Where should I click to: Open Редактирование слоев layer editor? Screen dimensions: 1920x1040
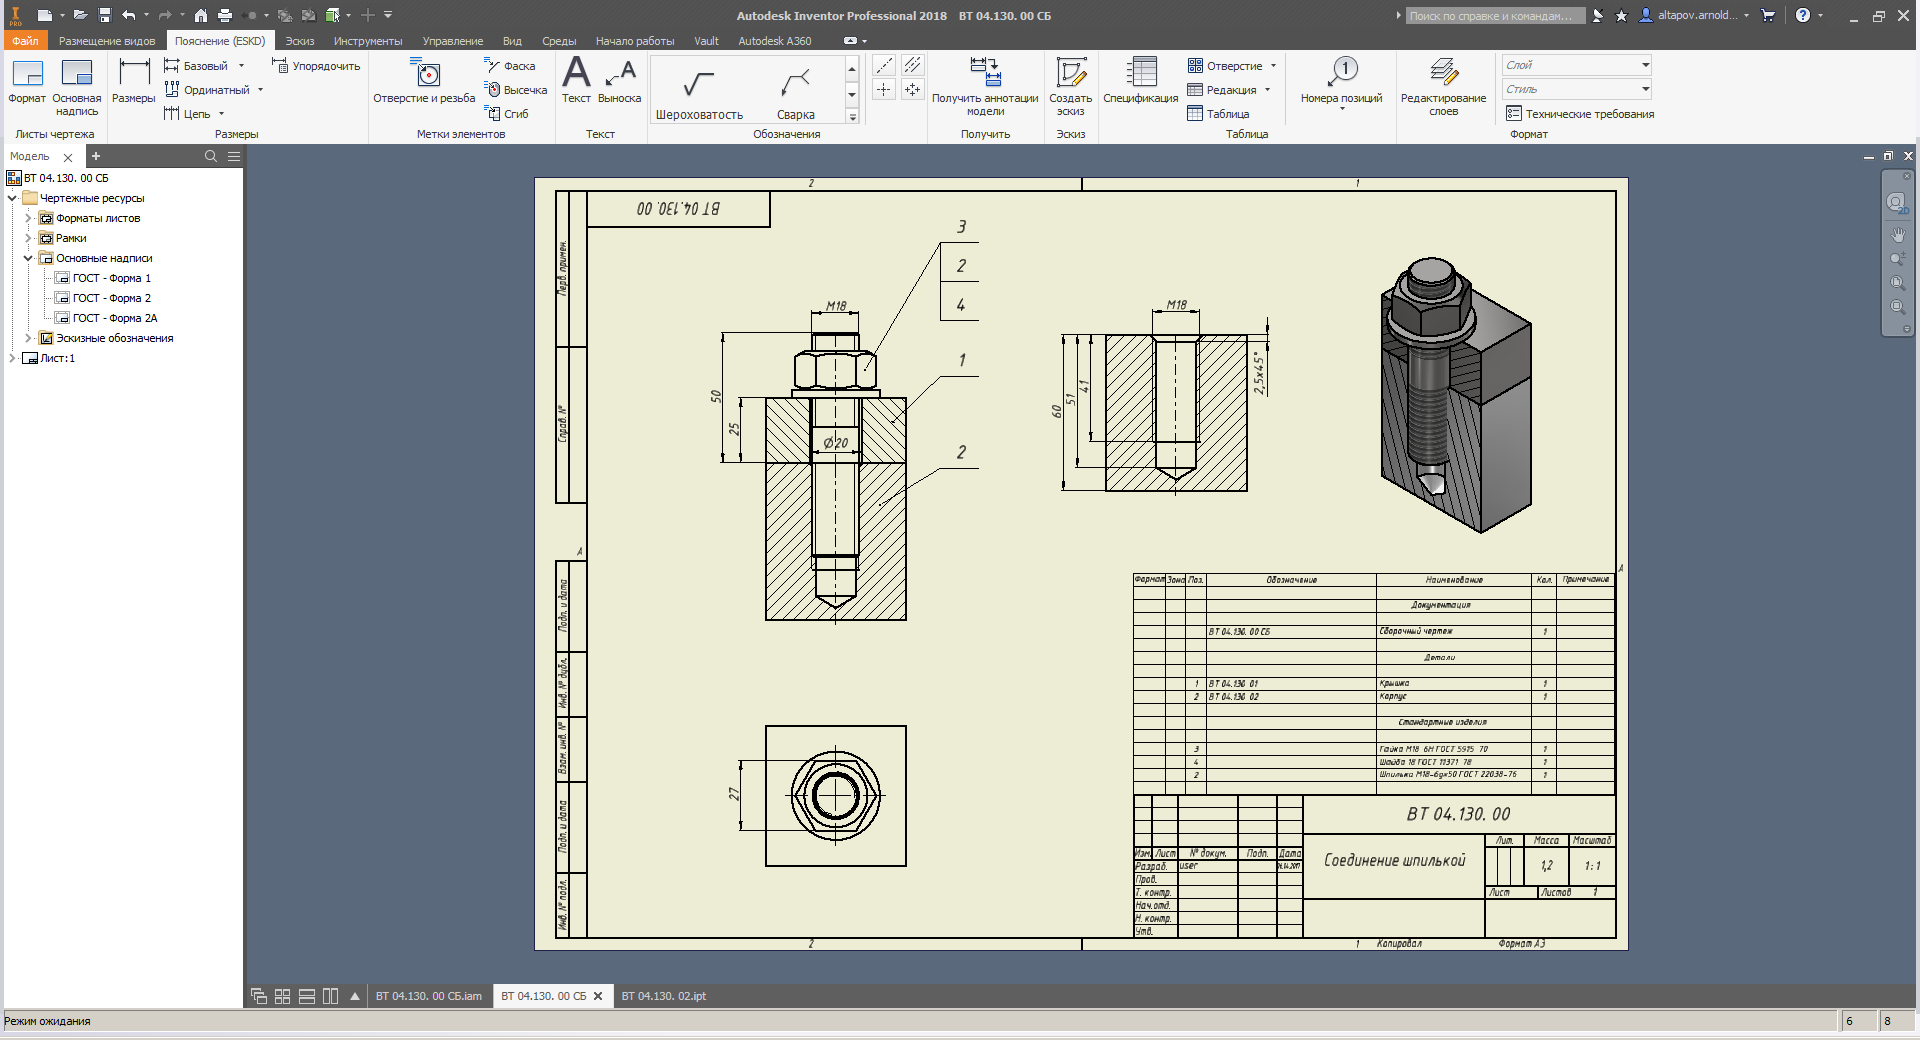coord(1443,86)
